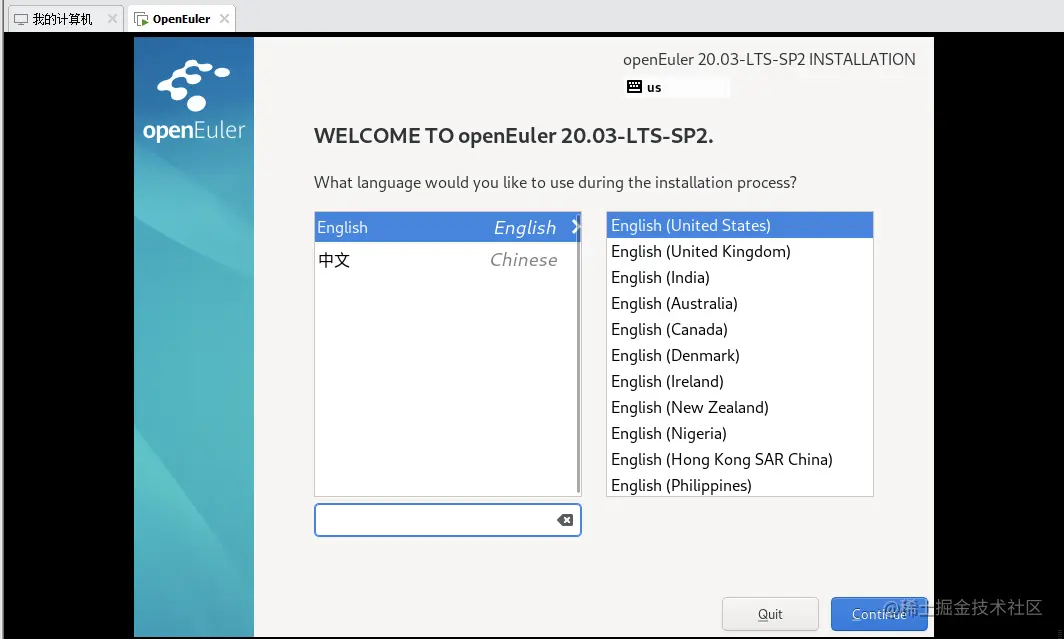The width and height of the screenshot is (1064, 639).
Task: Select English in the language list
Action: tap(447, 227)
